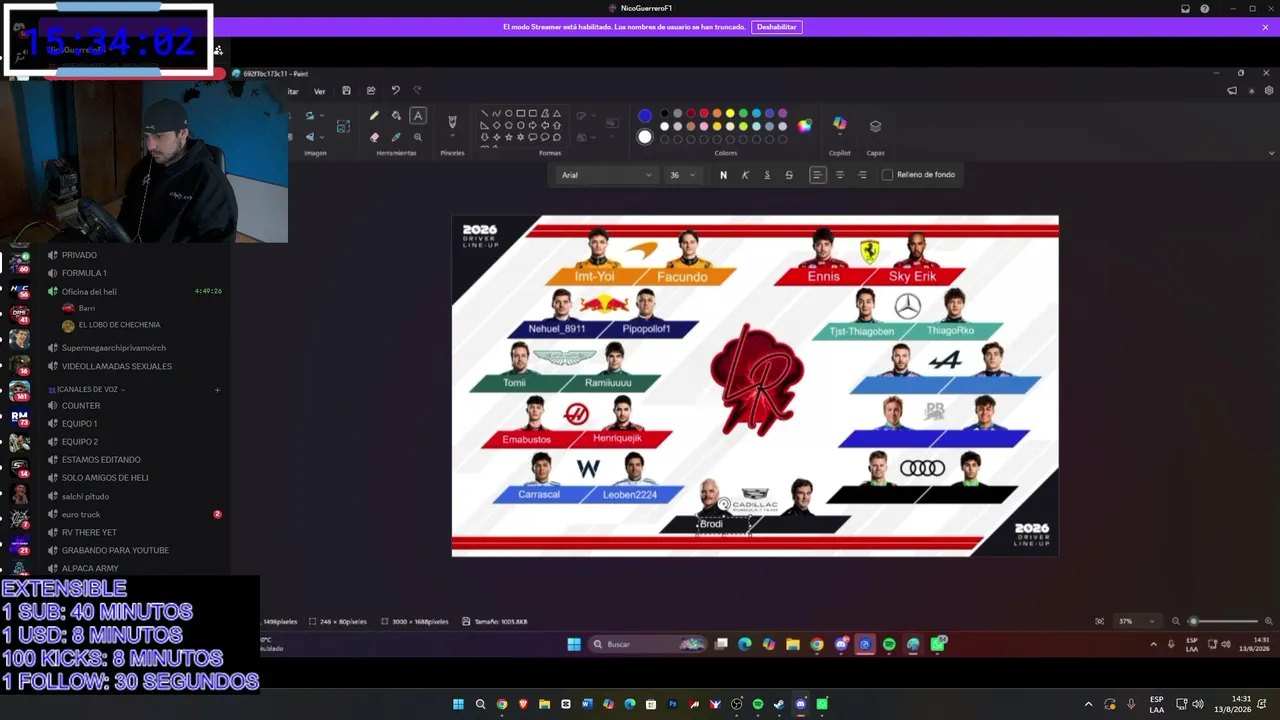Select the red color swatch
This screenshot has width=1280, height=720.
[704, 113]
